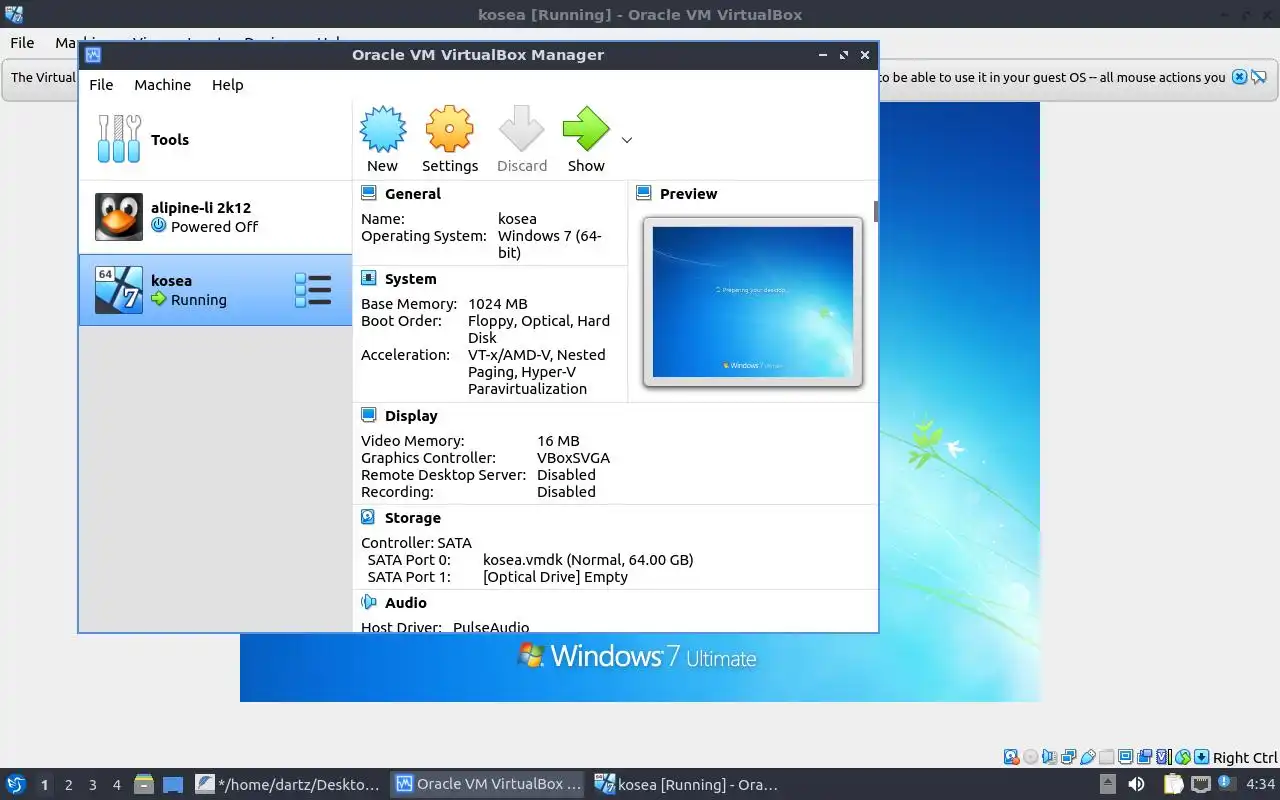The width and height of the screenshot is (1280, 800).
Task: Click the kosea.vmdk SATA Port 0 entry
Action: (588, 560)
